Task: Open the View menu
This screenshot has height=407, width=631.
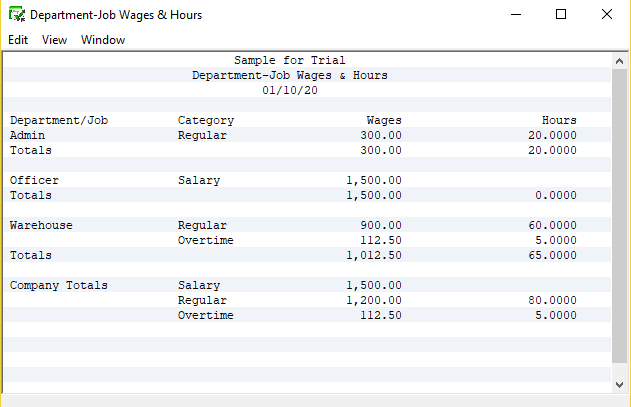Action: (x=54, y=40)
